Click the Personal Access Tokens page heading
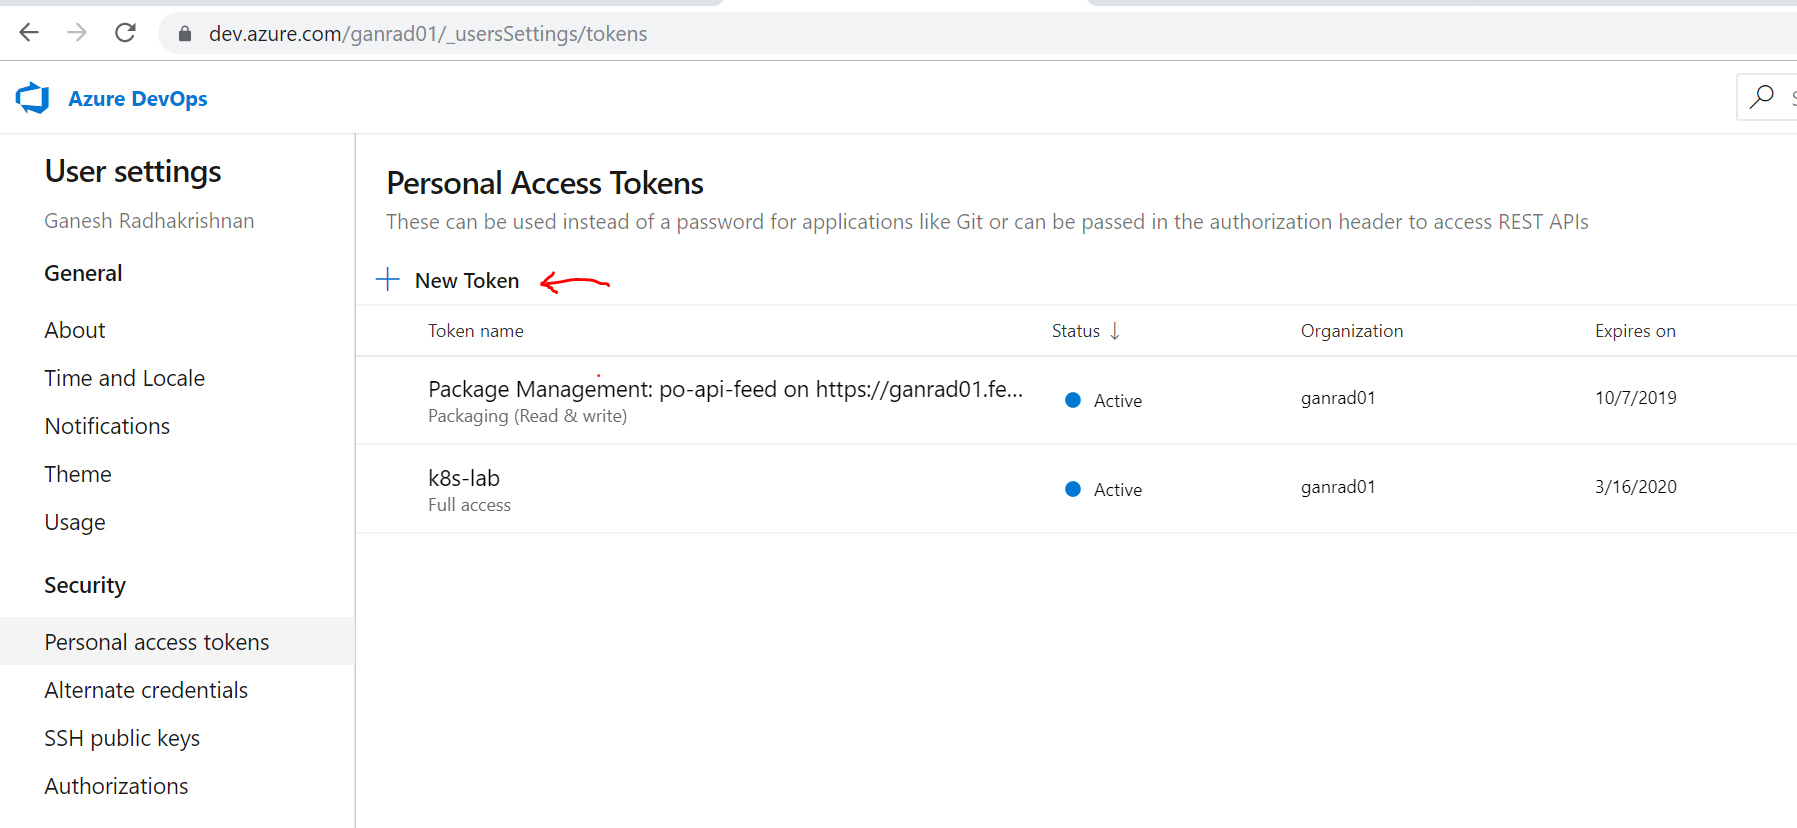Screen dimensions: 1797x828 click(545, 183)
